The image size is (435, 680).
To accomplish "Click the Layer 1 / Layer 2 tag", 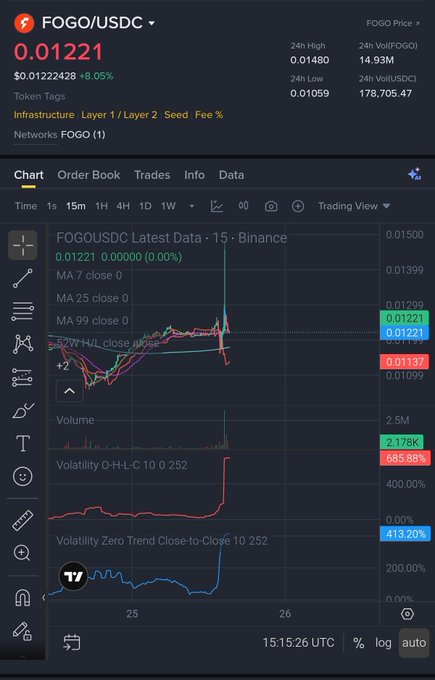I will (119, 115).
